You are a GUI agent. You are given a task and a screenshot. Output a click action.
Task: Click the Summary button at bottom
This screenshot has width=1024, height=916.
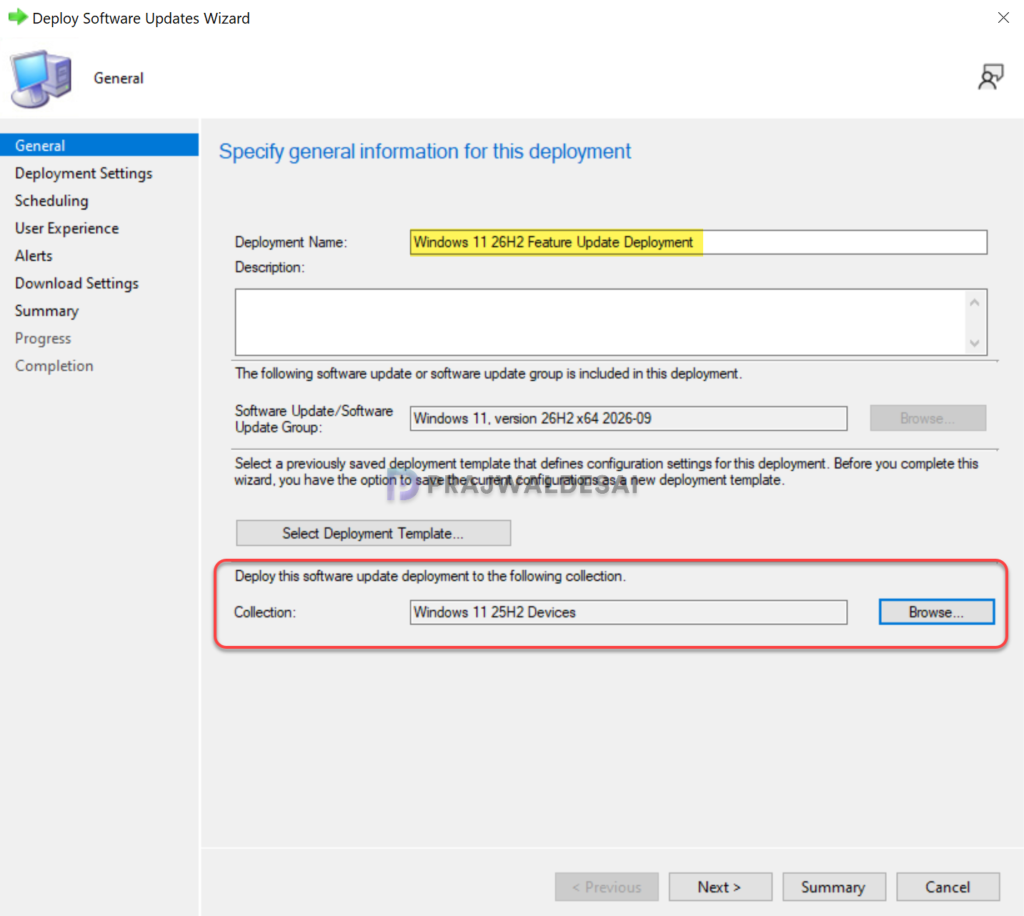pos(833,887)
